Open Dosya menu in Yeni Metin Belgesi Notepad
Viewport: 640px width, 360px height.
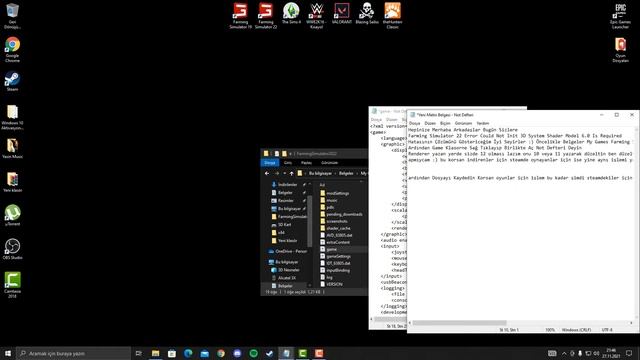click(414, 123)
